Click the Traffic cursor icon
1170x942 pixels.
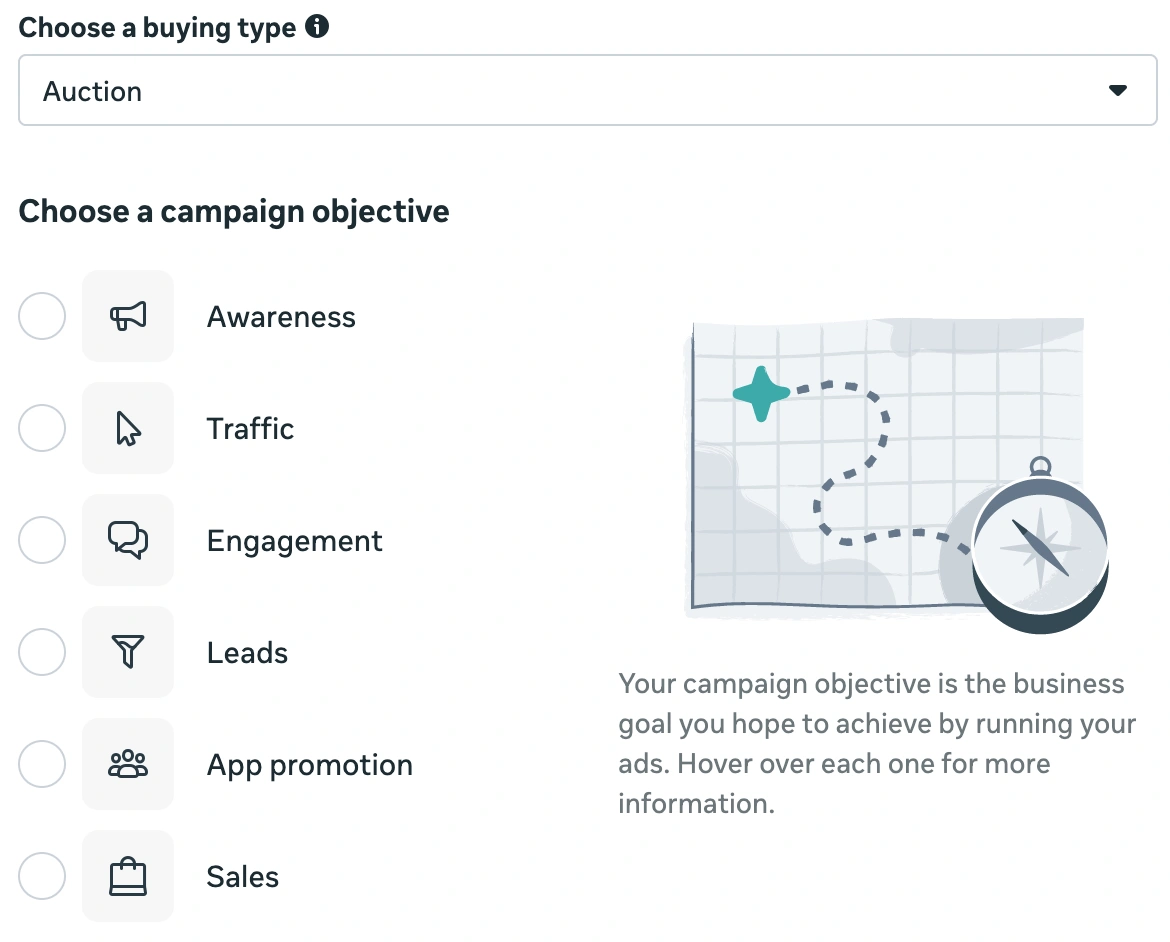(128, 428)
